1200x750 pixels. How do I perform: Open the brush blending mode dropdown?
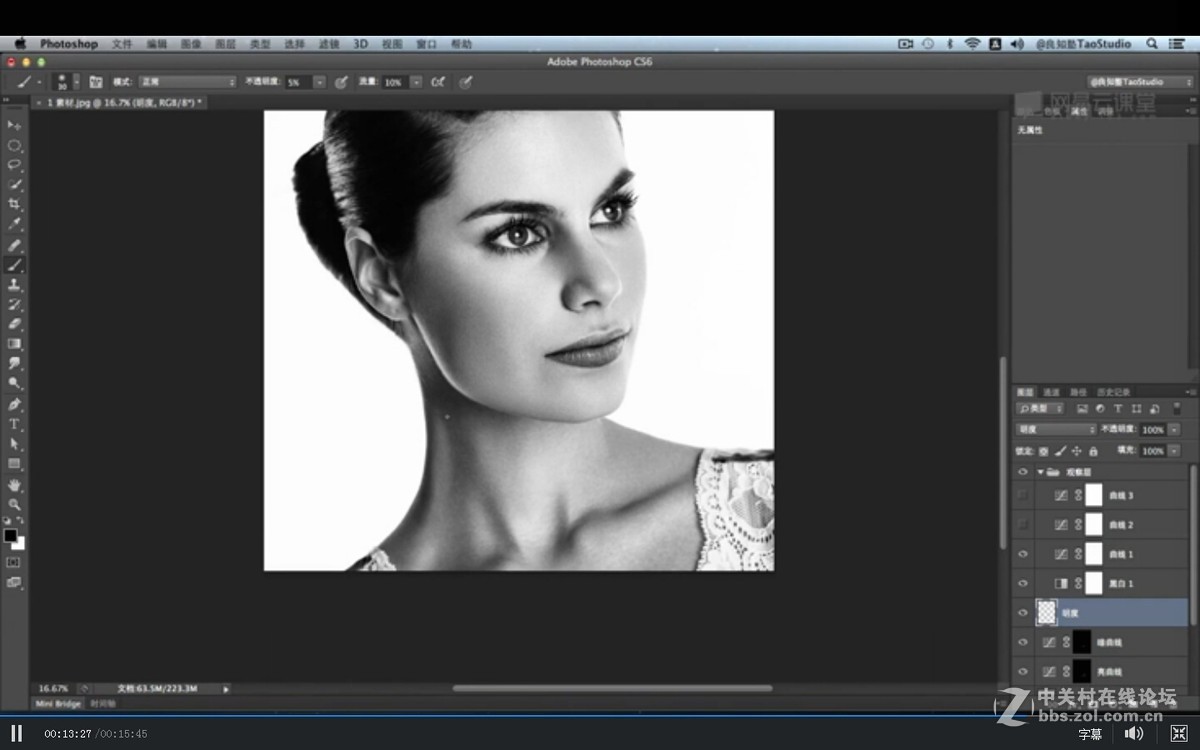pyautogui.click(x=187, y=82)
